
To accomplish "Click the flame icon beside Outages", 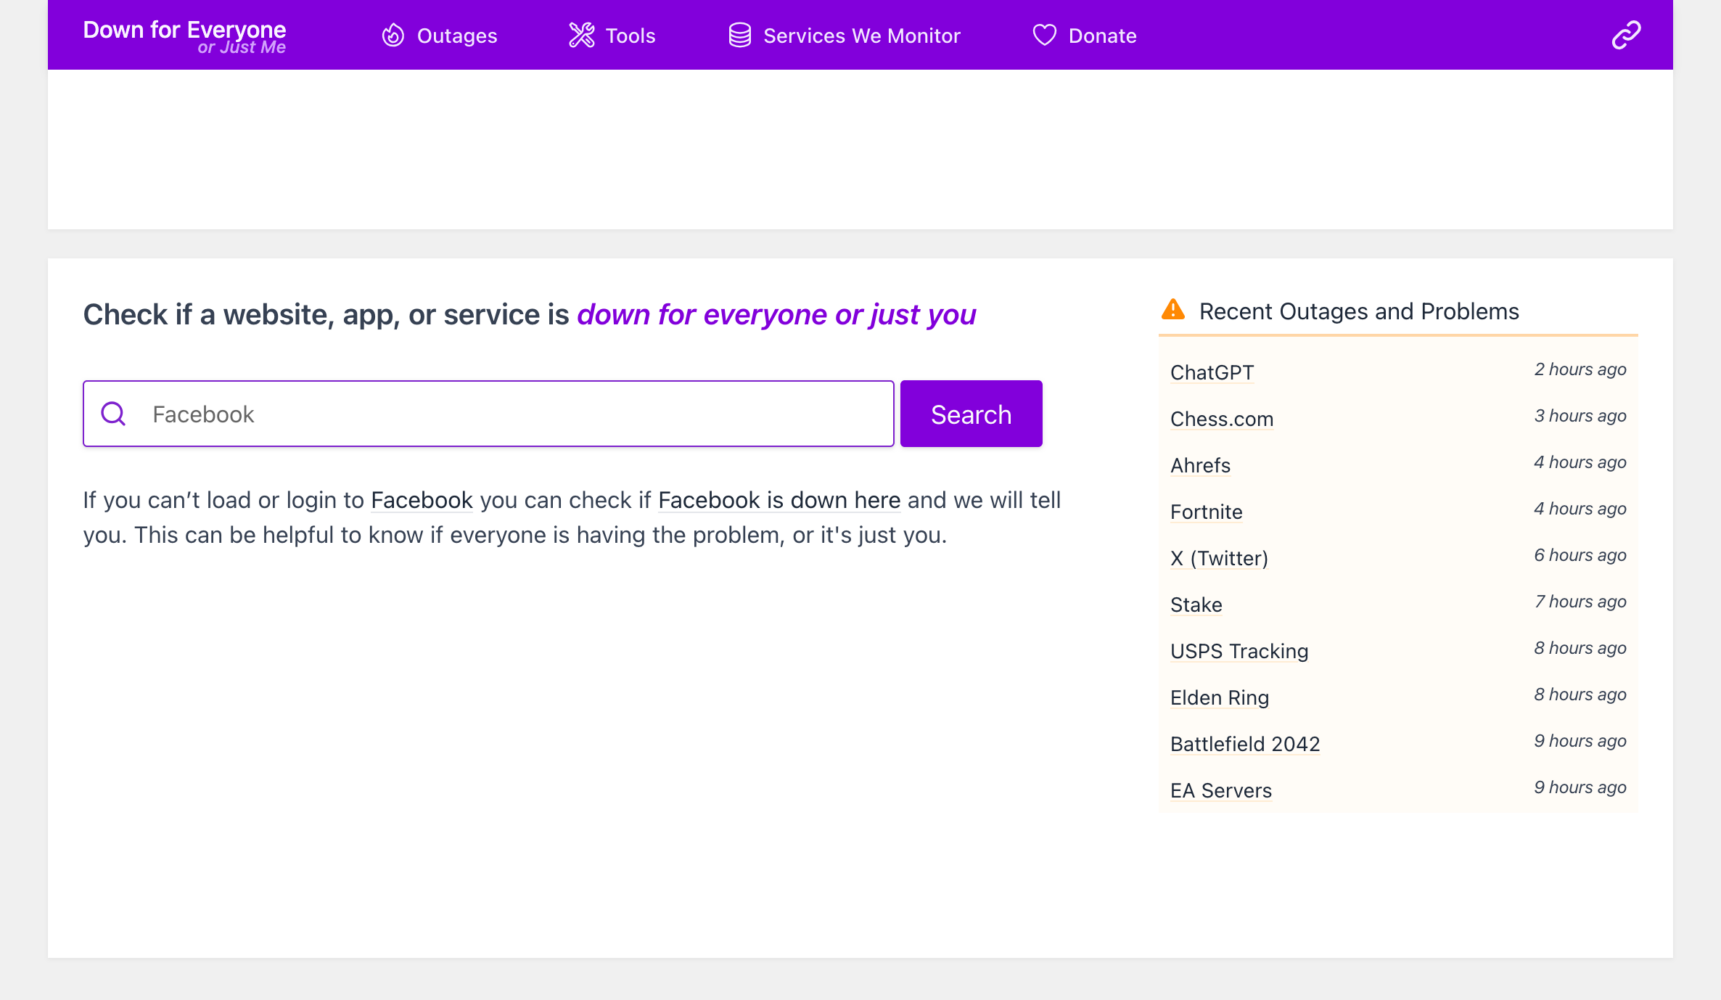I will [x=393, y=36].
